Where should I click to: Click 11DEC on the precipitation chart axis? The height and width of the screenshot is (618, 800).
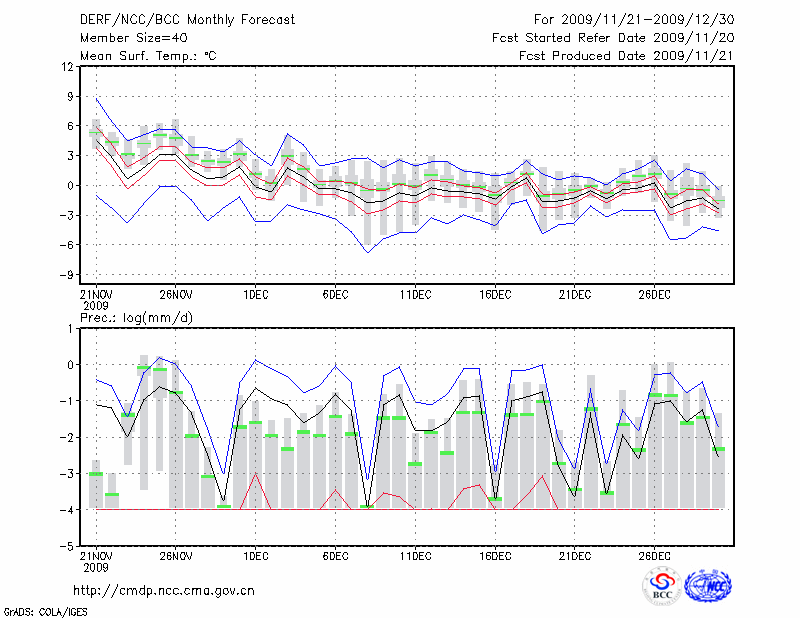pos(415,556)
